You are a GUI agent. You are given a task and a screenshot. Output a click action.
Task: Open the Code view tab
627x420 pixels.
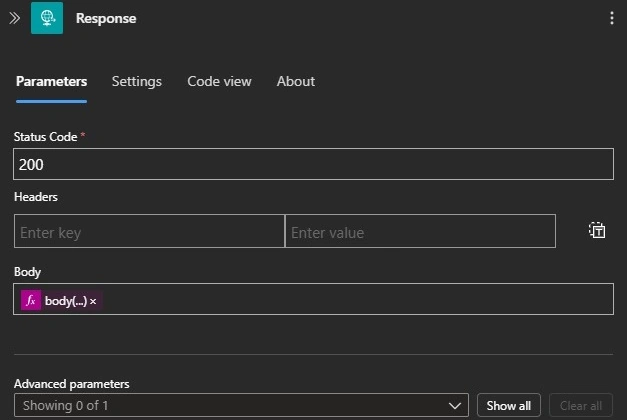pyautogui.click(x=219, y=82)
